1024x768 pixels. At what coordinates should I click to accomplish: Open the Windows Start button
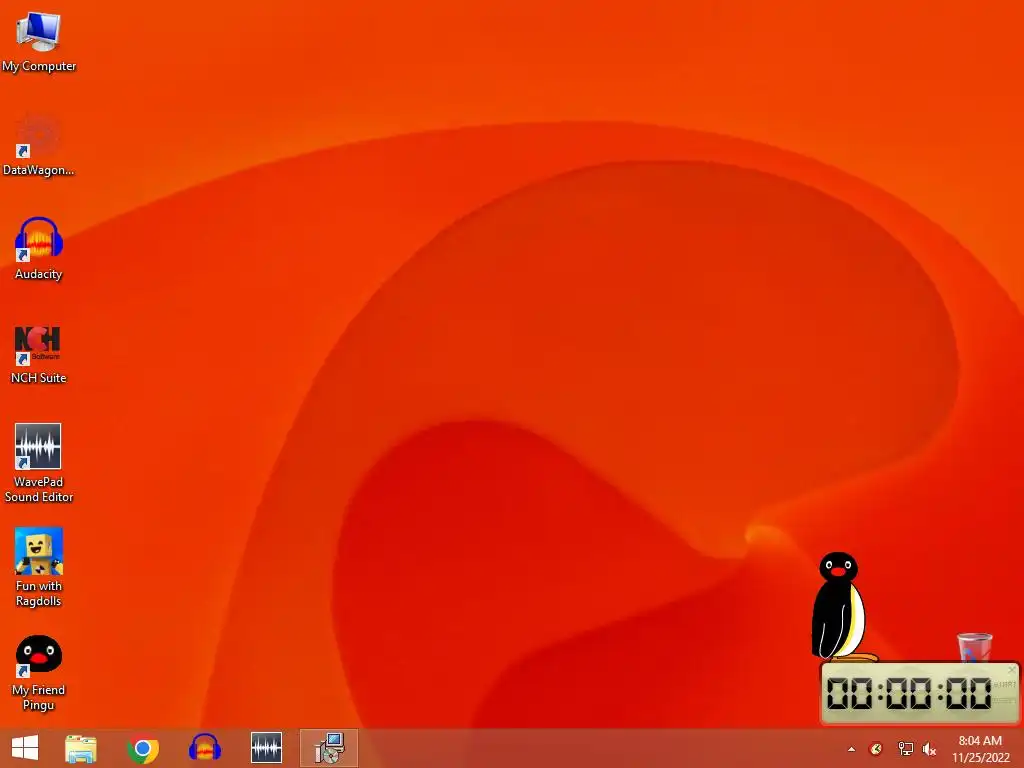point(25,748)
